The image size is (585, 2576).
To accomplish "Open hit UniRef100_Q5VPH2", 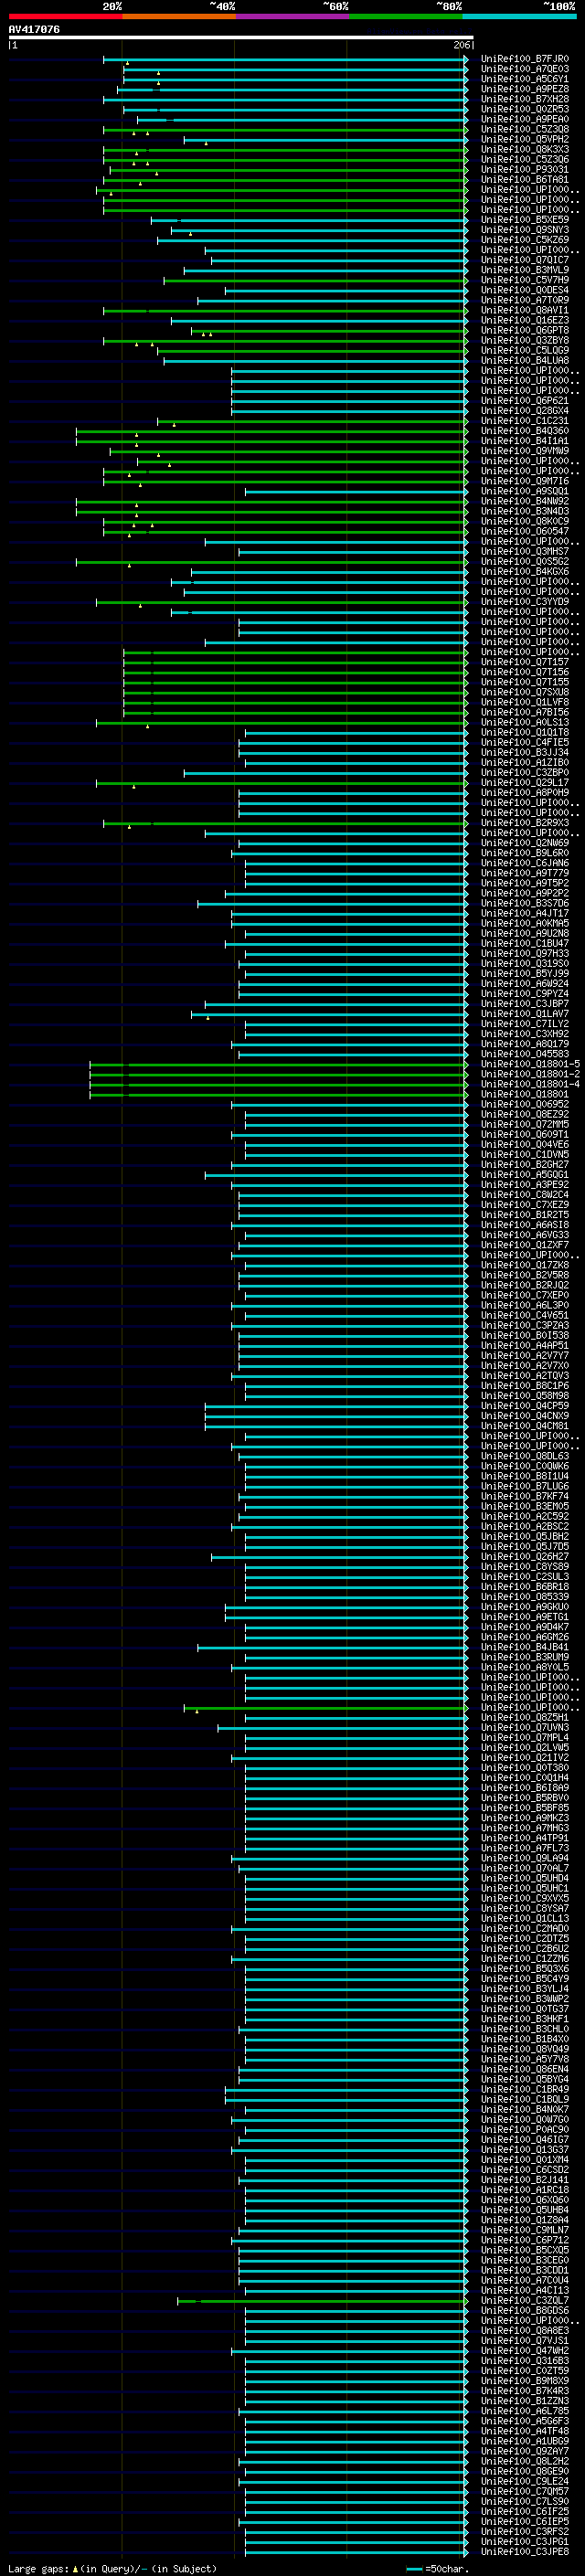I will click(525, 139).
